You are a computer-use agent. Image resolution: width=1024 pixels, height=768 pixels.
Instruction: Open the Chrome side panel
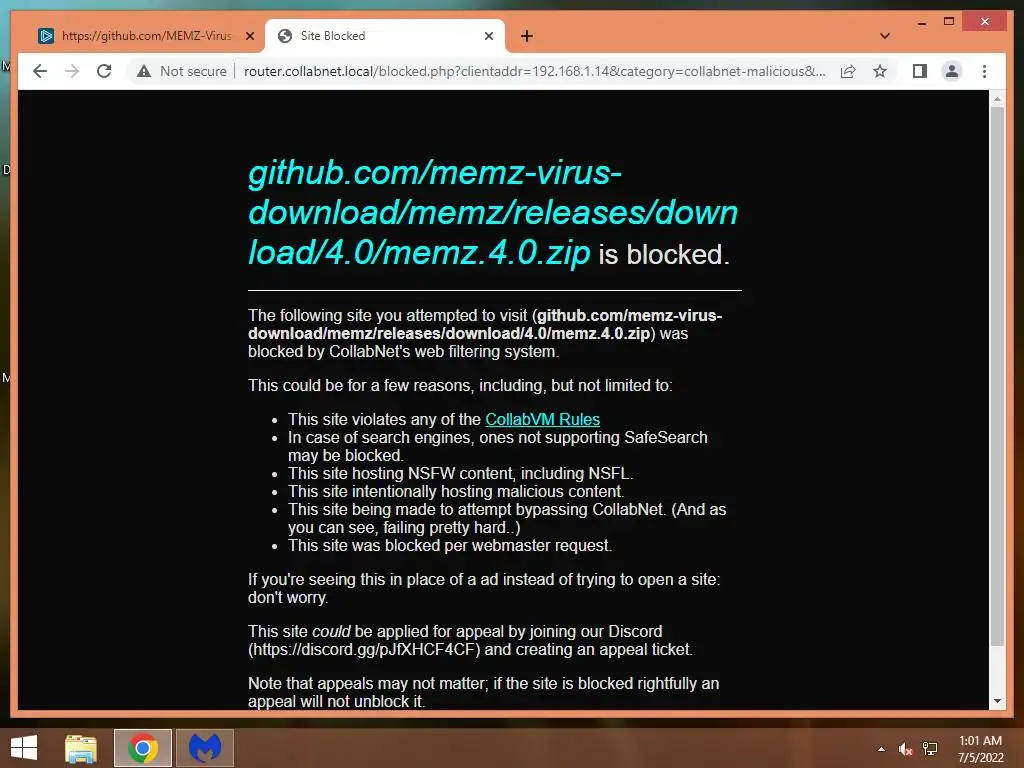[x=920, y=71]
